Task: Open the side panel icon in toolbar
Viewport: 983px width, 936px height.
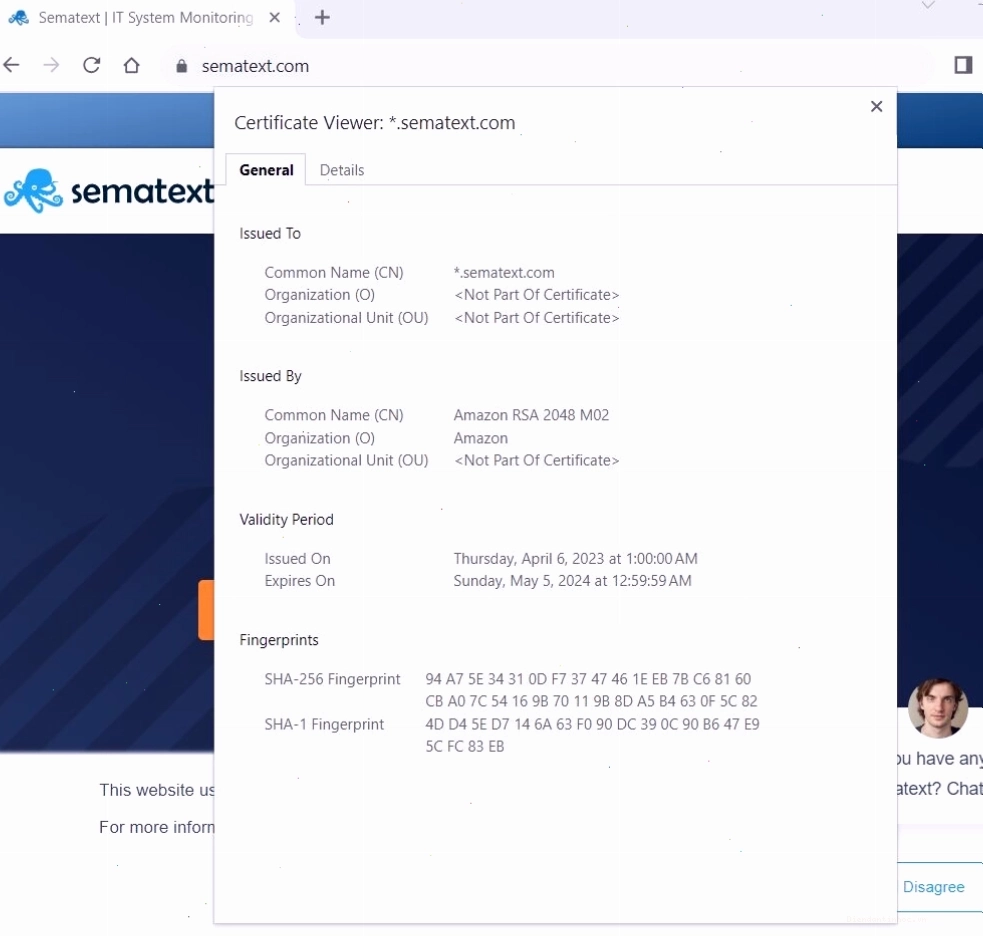Action: click(963, 65)
